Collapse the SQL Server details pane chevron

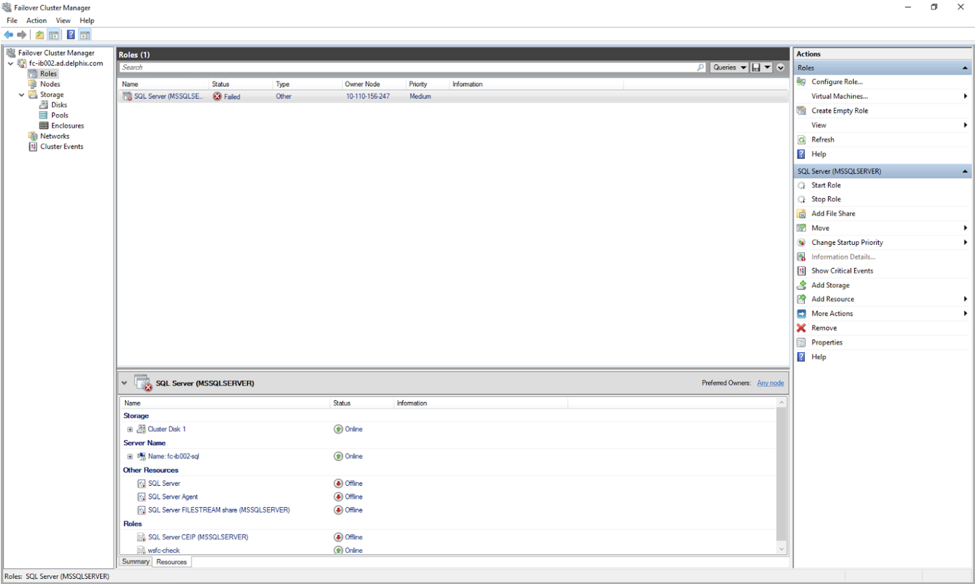point(125,383)
